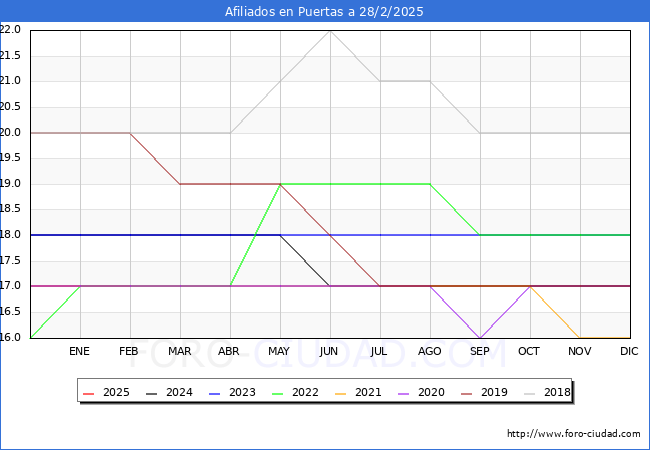Click the ENE month axis label
This screenshot has height=450, width=650.
click(x=79, y=351)
